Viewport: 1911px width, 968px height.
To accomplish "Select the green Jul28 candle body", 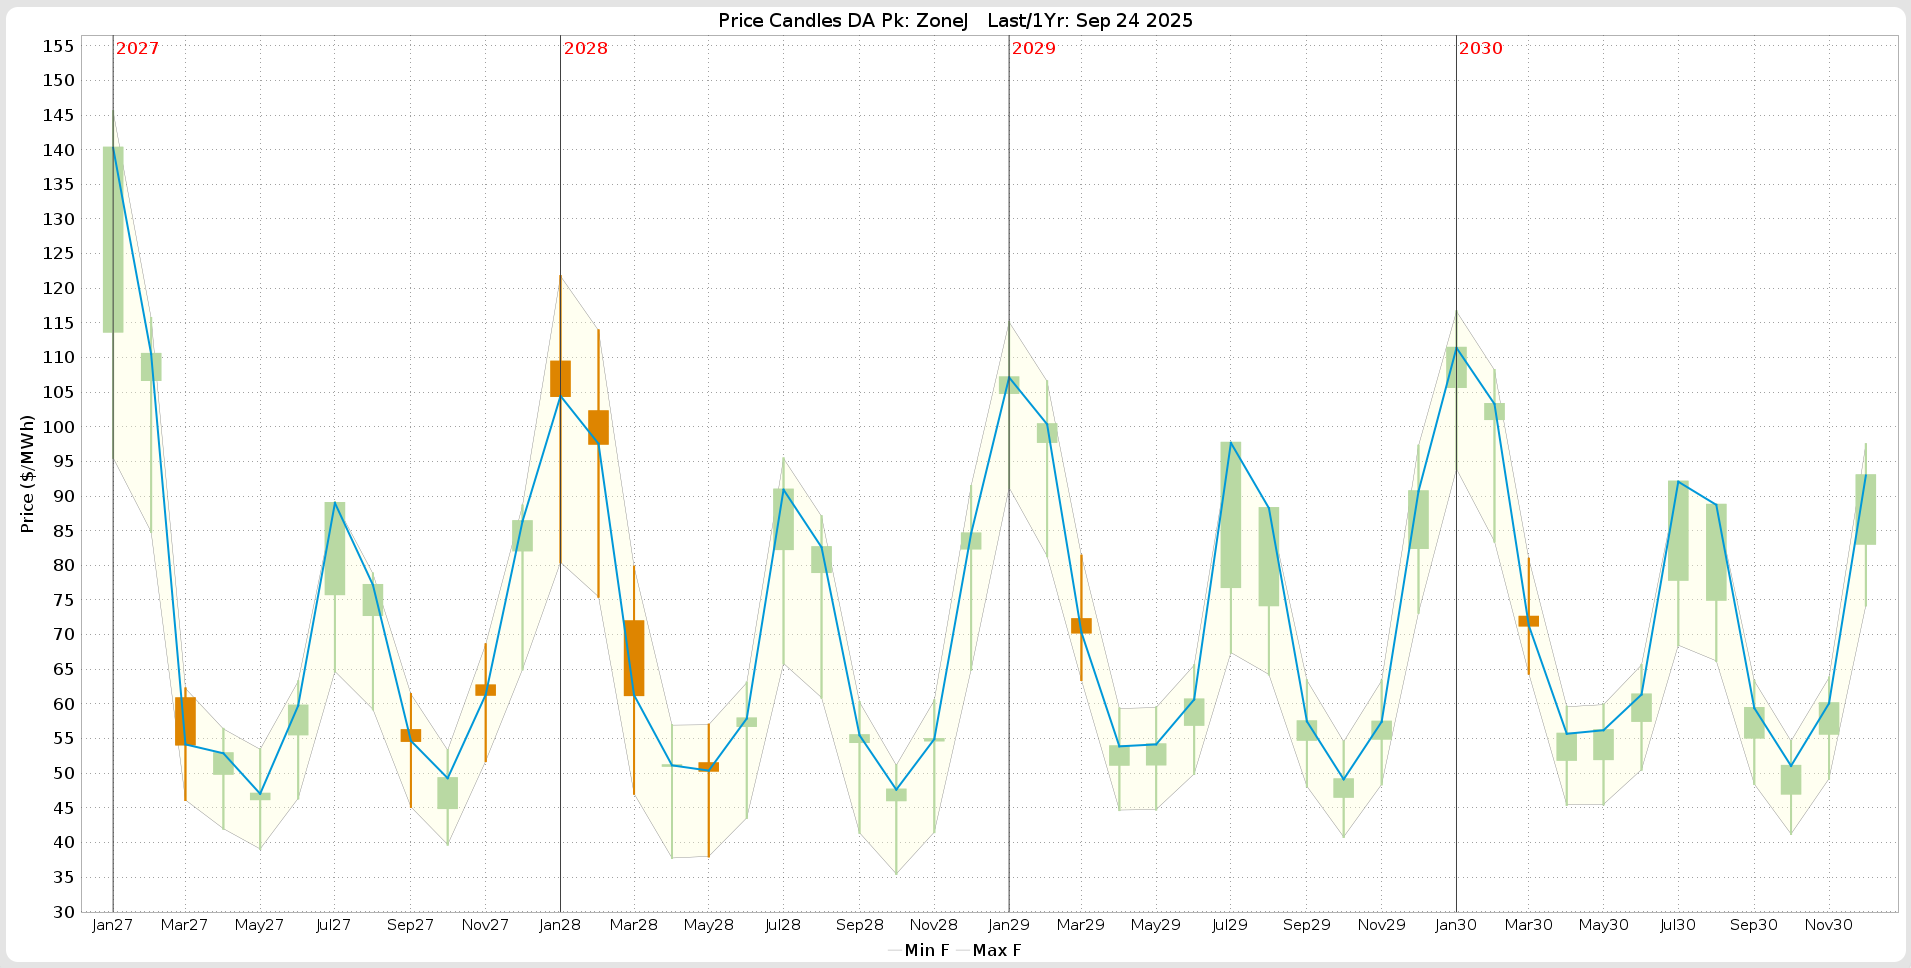I will 783,519.
